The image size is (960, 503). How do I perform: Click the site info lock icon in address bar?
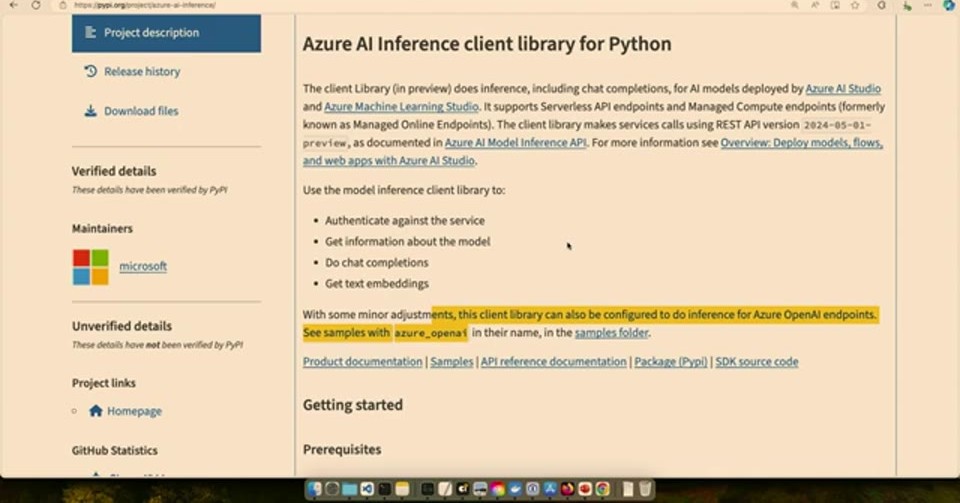coord(62,5)
